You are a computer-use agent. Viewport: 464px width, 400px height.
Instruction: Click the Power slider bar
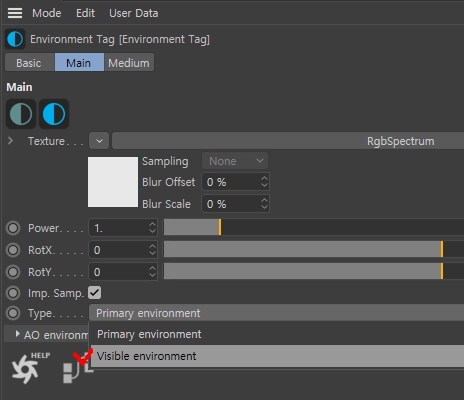pyautogui.click(x=313, y=228)
